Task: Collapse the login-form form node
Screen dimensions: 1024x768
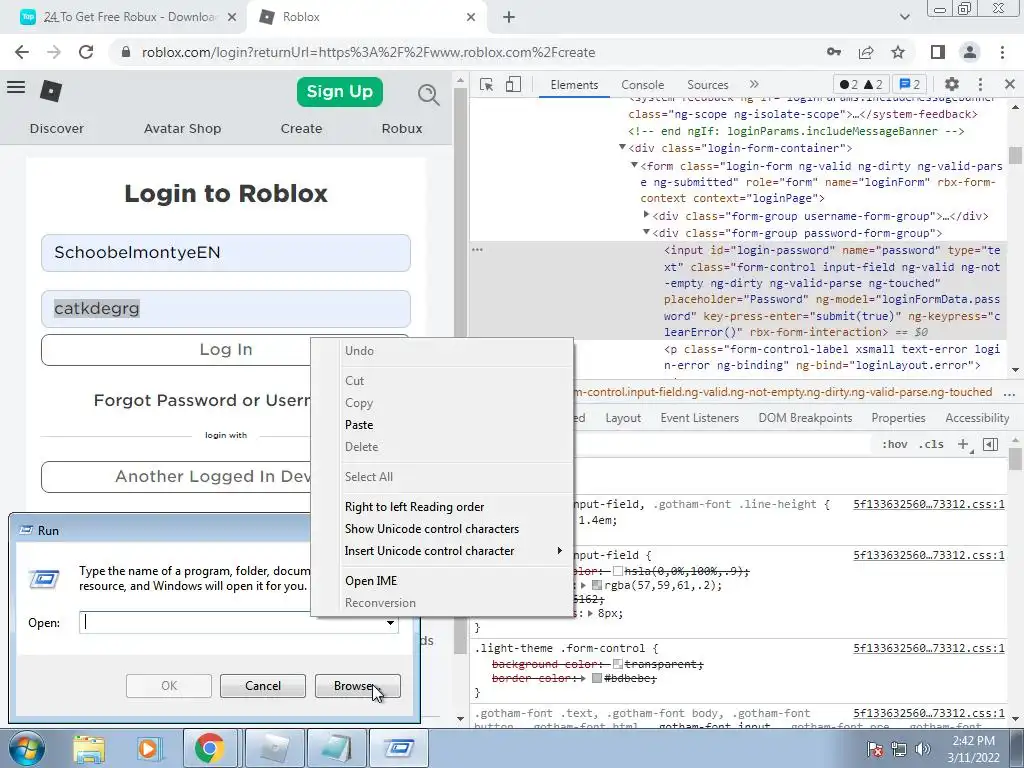Action: (634, 165)
